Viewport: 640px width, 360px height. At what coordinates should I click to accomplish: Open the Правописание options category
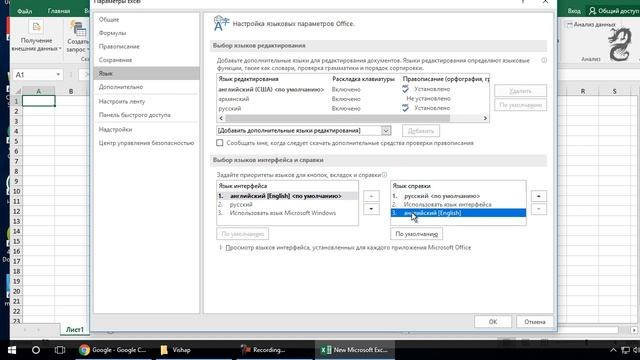click(x=119, y=47)
